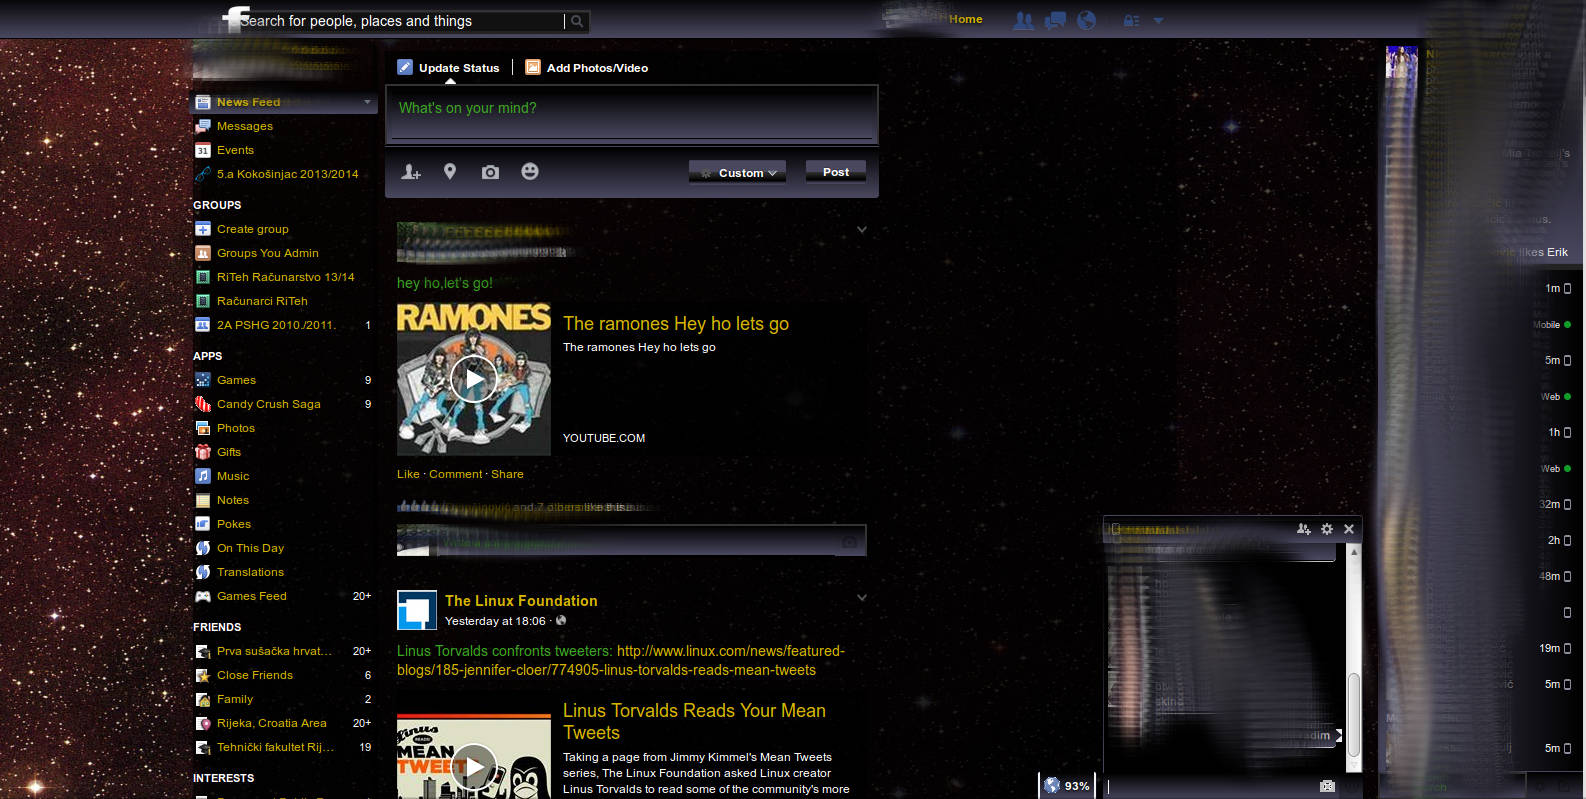Screen dimensions: 1586x799
Task: Open the privacy shortcuts lock icon
Action: [x=1131, y=20]
